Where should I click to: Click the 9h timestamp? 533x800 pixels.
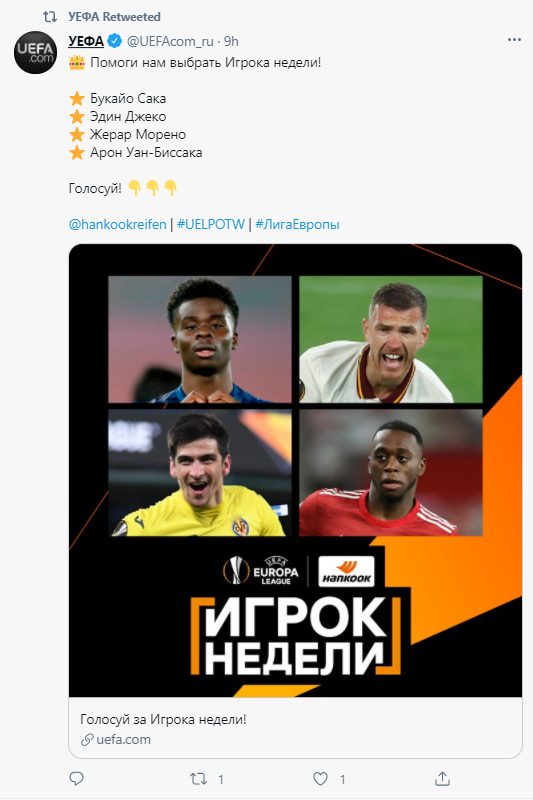pyautogui.click(x=231, y=41)
